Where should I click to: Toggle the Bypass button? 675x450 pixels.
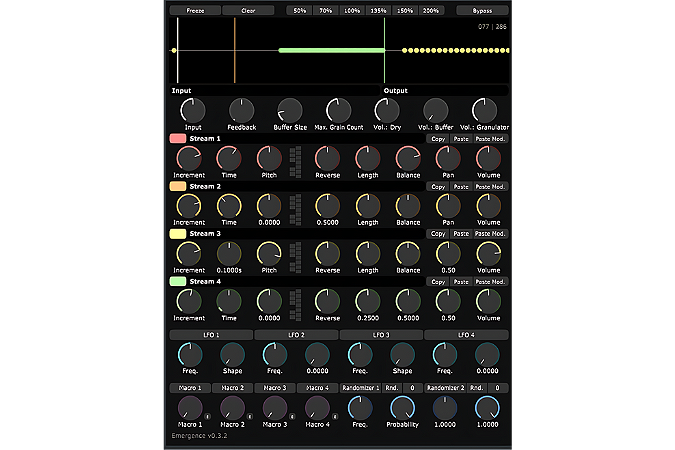482,10
